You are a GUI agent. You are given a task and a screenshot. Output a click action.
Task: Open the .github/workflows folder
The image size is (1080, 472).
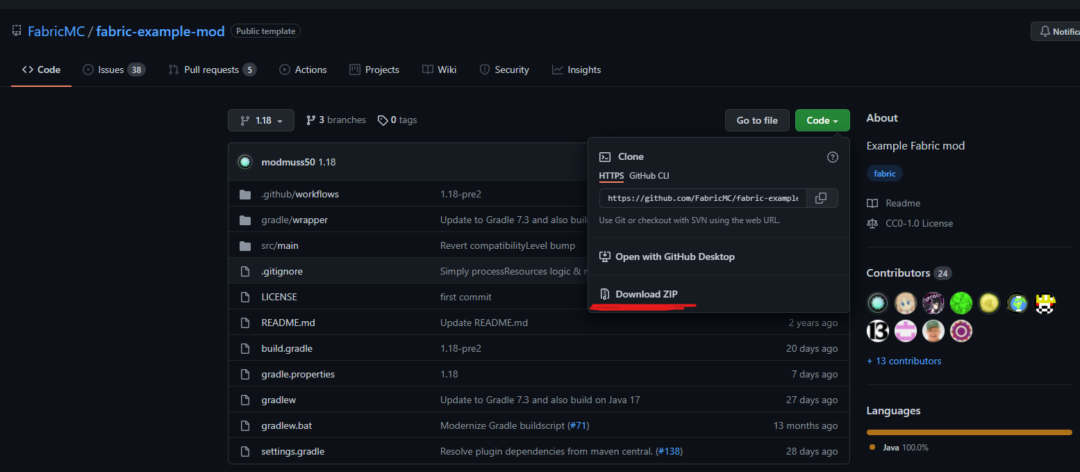300,194
